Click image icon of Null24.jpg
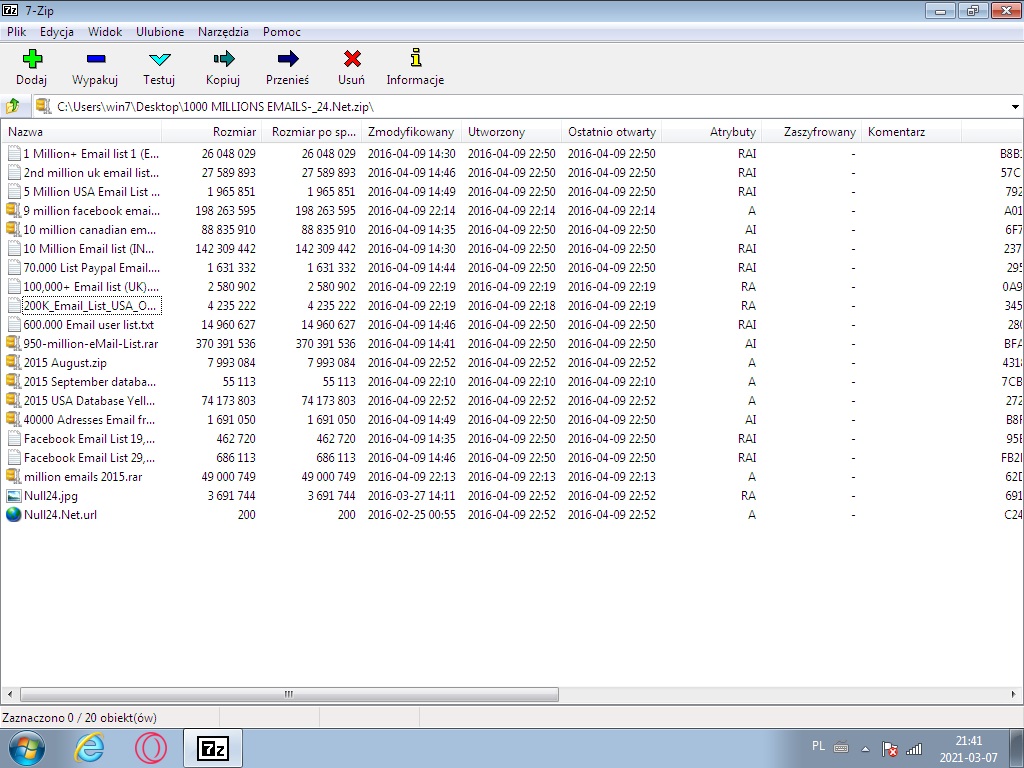Image resolution: width=1024 pixels, height=768 pixels. [x=14, y=496]
